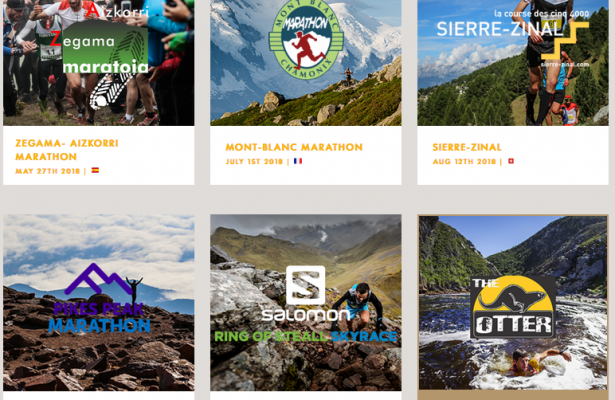Click the Salomon S logo square
The height and width of the screenshot is (400, 615).
click(306, 285)
